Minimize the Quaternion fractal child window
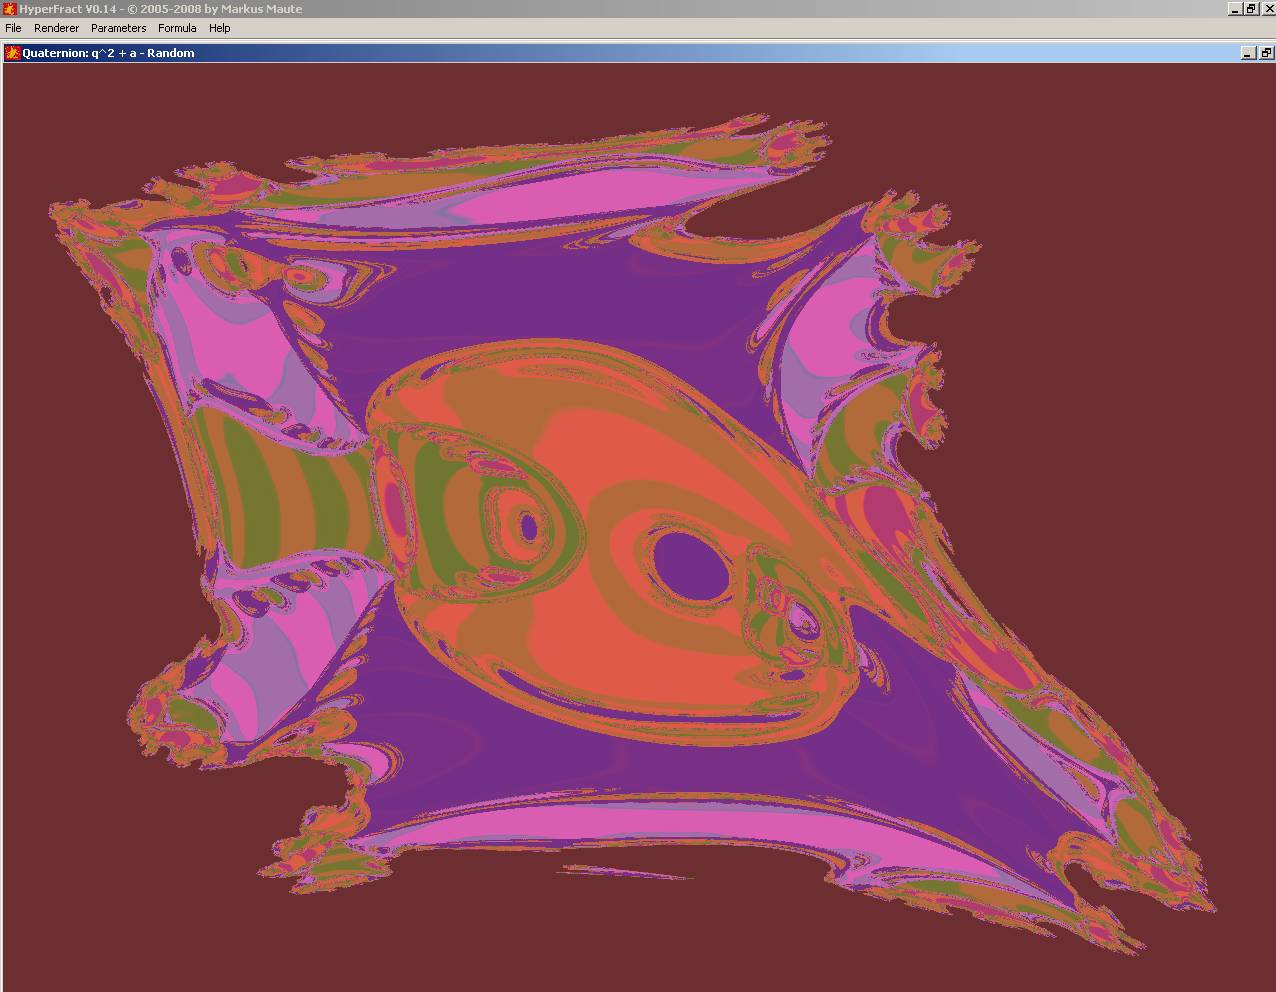 1248,53
